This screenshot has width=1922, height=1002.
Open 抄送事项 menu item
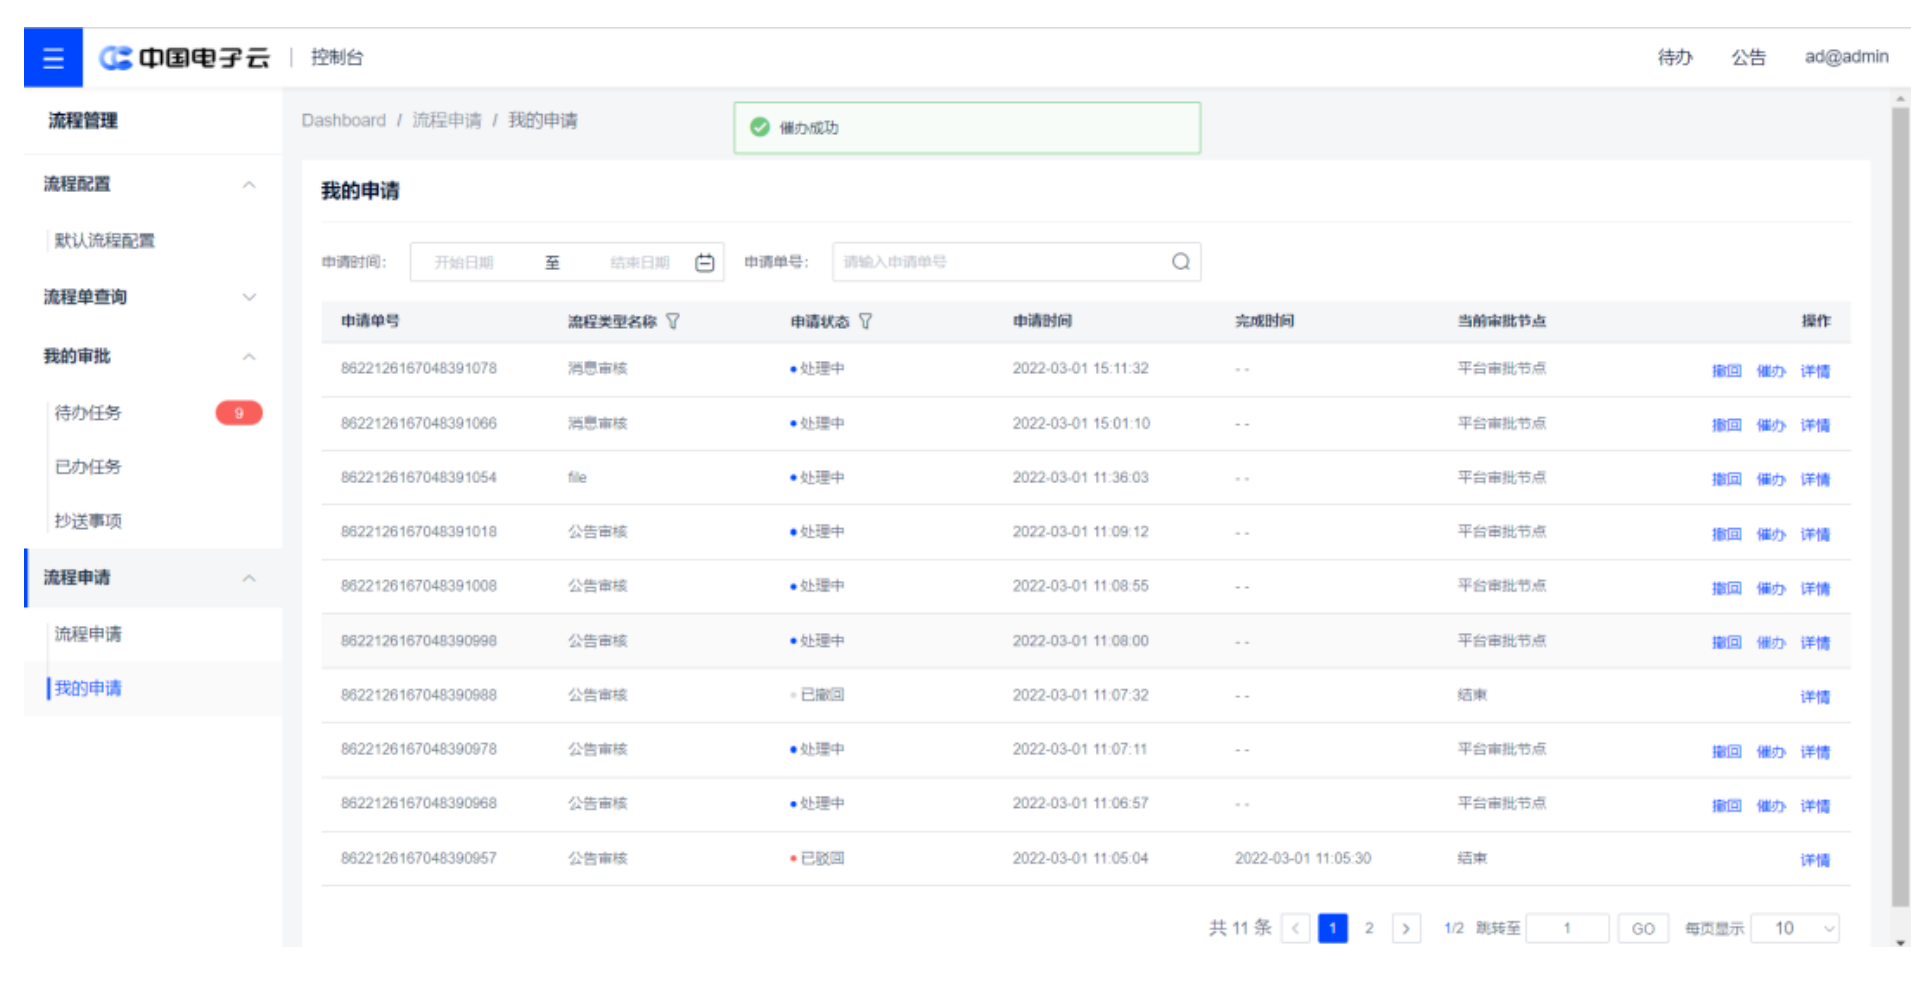[x=88, y=521]
